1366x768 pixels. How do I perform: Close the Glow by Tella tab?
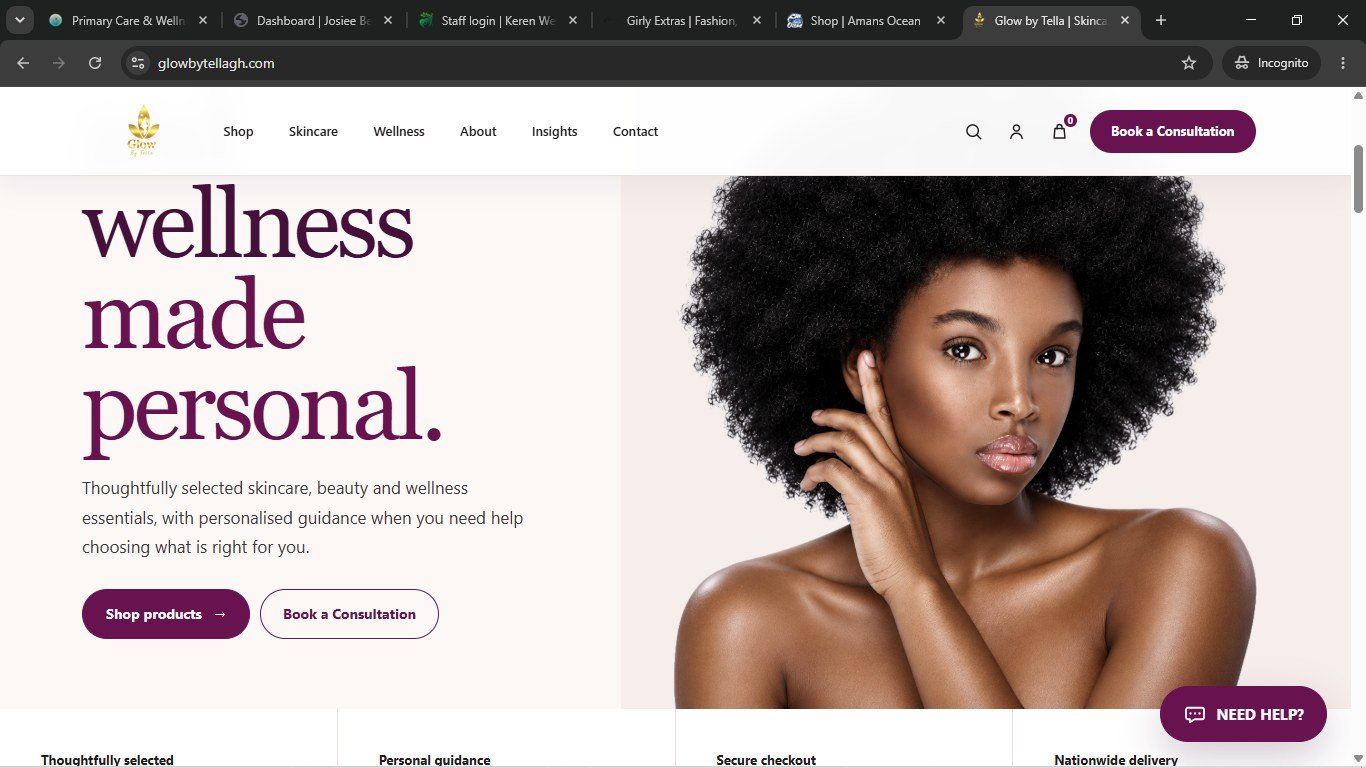(x=1125, y=20)
